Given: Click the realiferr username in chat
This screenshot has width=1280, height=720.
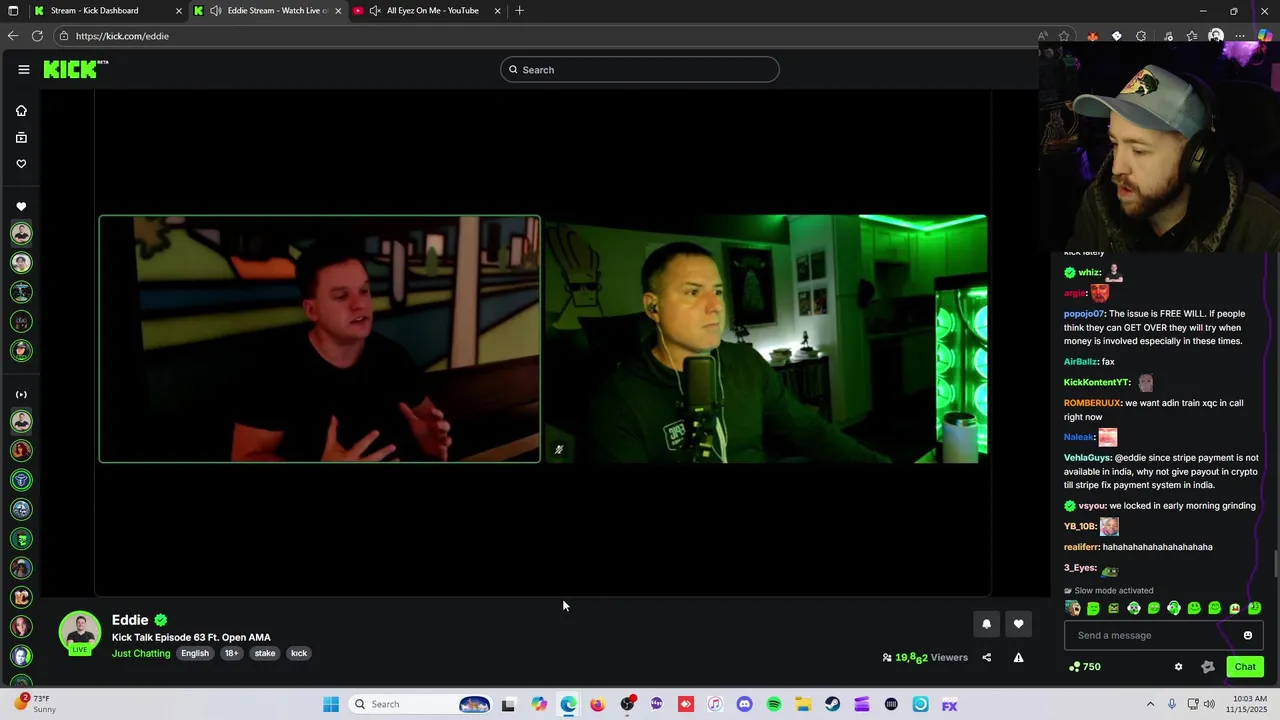Looking at the screenshot, I should pyautogui.click(x=1081, y=547).
